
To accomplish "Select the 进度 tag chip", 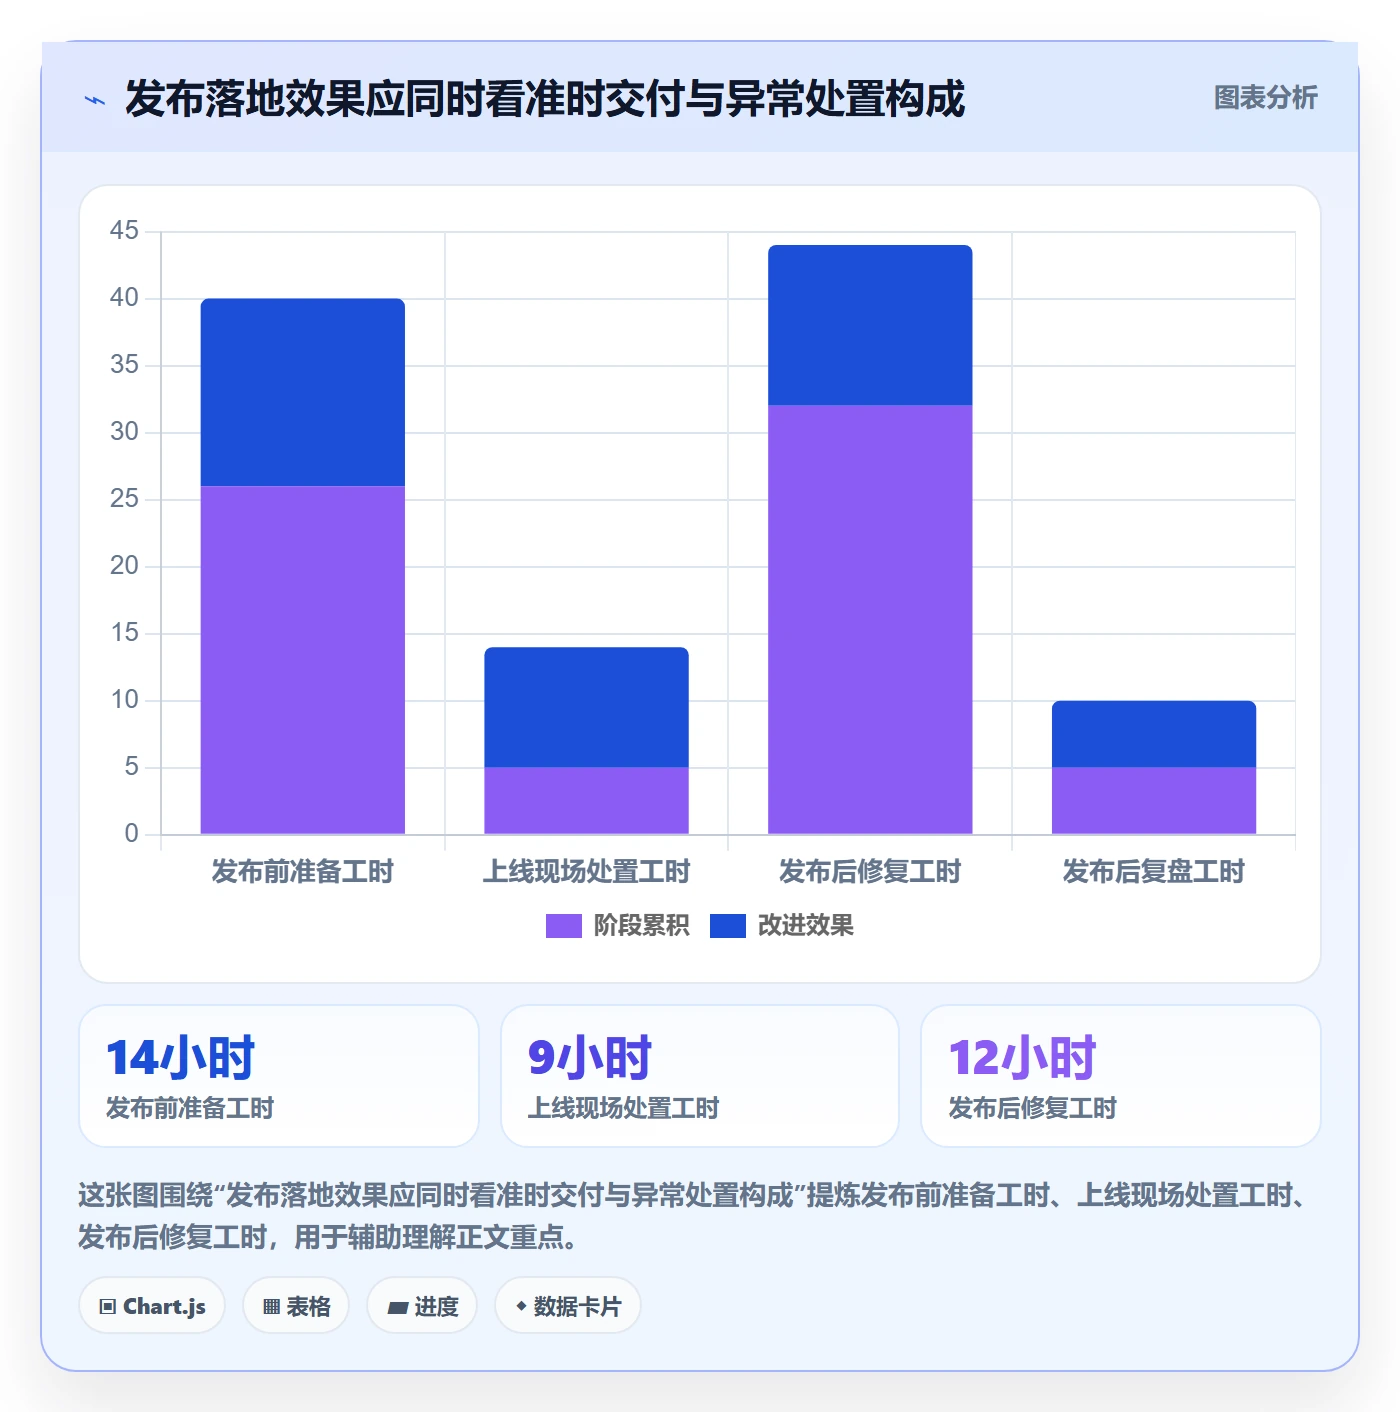I will 422,1305.
